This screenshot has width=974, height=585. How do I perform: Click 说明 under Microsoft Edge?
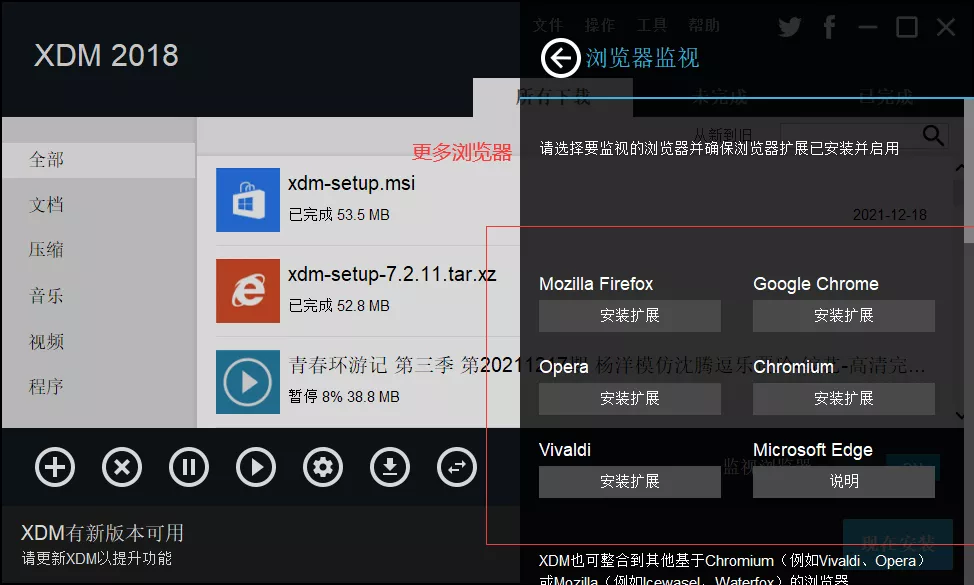coord(843,481)
